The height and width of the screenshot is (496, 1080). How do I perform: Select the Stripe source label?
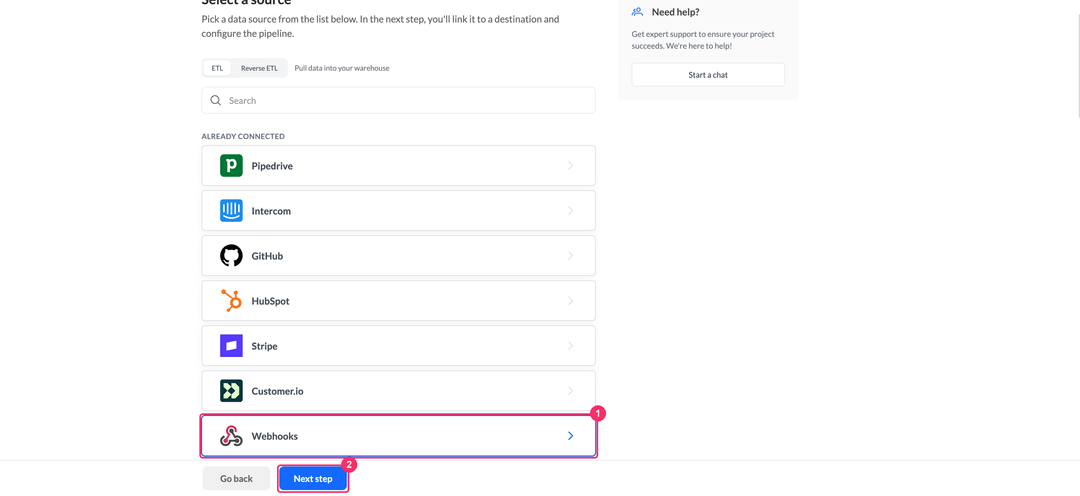tap(264, 346)
